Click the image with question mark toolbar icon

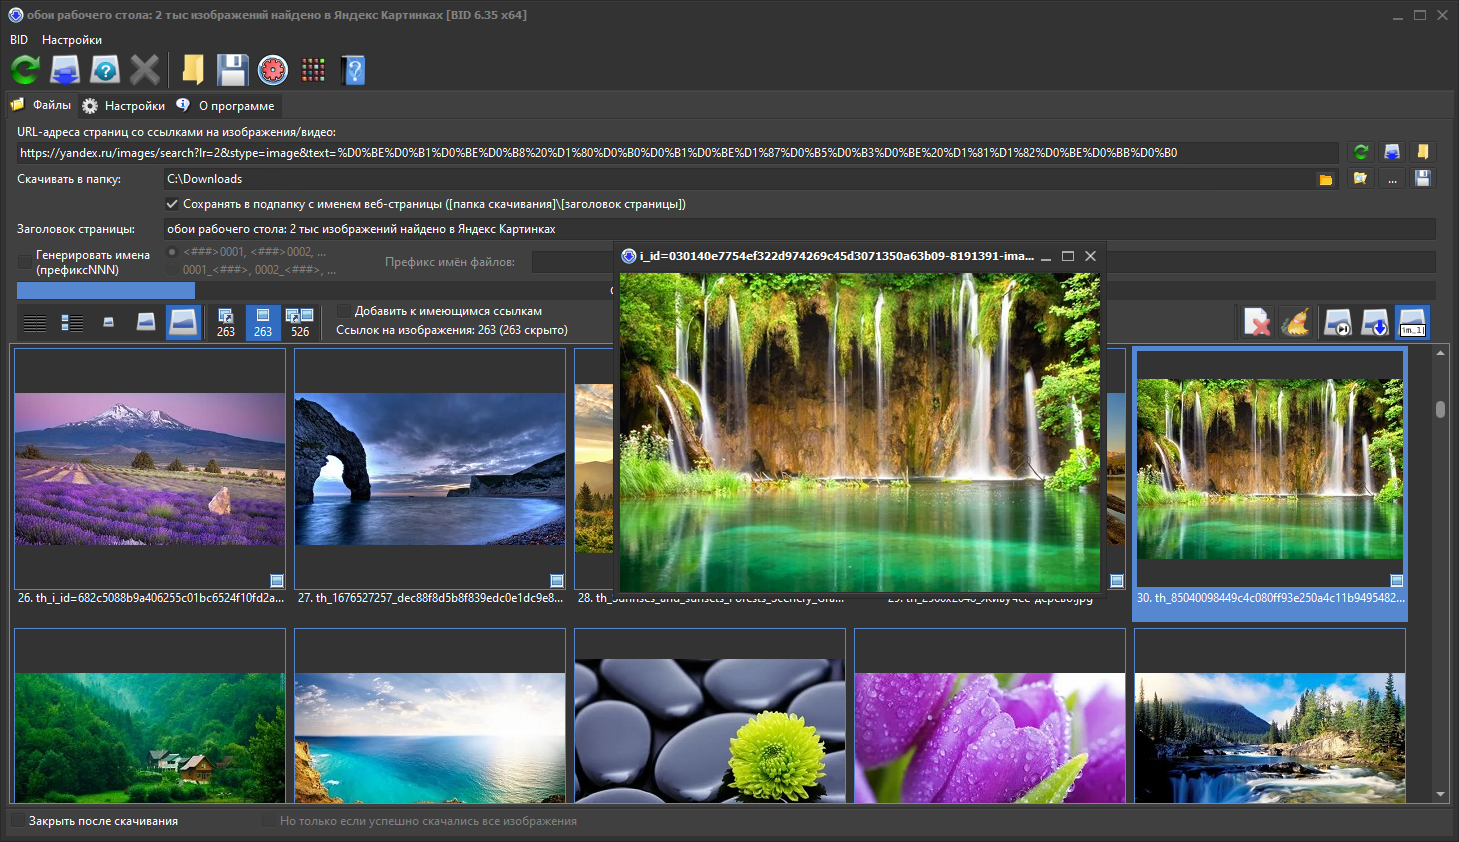coord(105,70)
